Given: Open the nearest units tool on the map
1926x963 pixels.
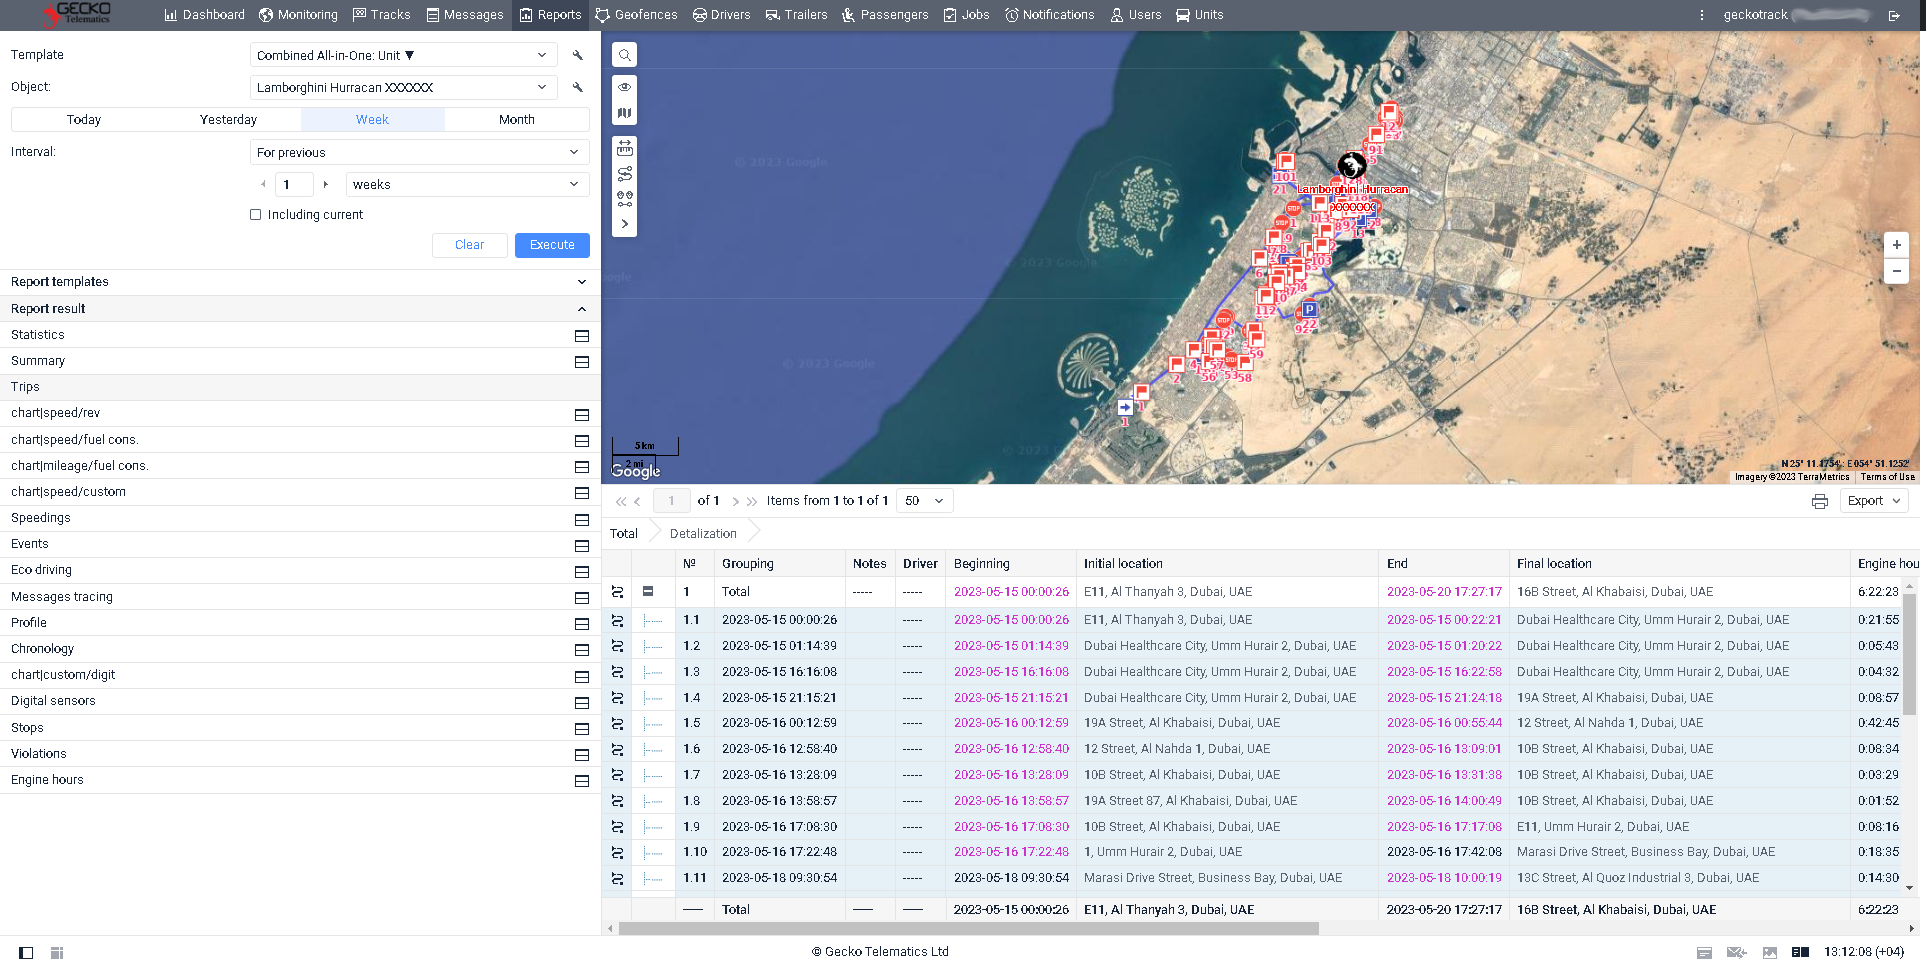Looking at the screenshot, I should 624,198.
